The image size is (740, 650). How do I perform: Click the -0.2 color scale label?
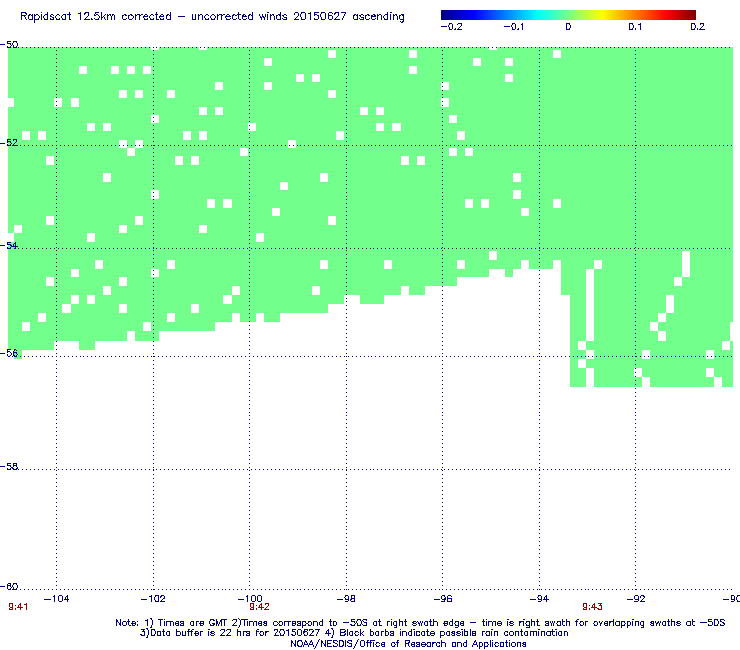(x=451, y=27)
